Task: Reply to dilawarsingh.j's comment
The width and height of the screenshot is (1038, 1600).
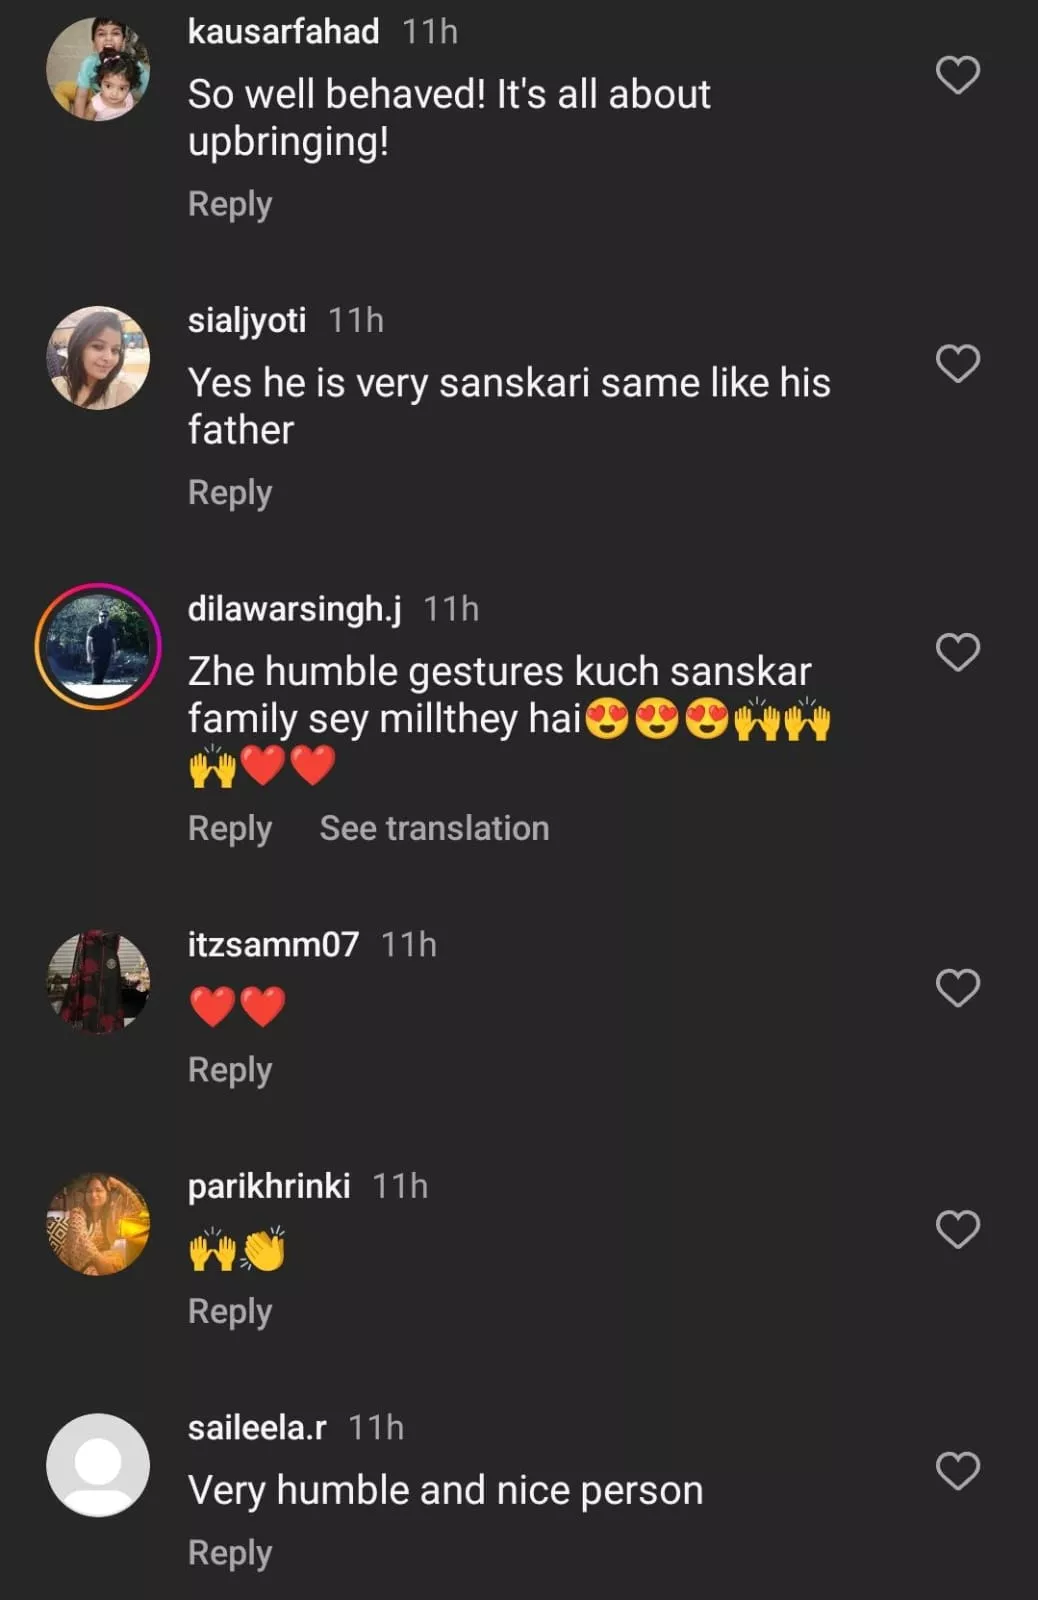Action: 230,829
